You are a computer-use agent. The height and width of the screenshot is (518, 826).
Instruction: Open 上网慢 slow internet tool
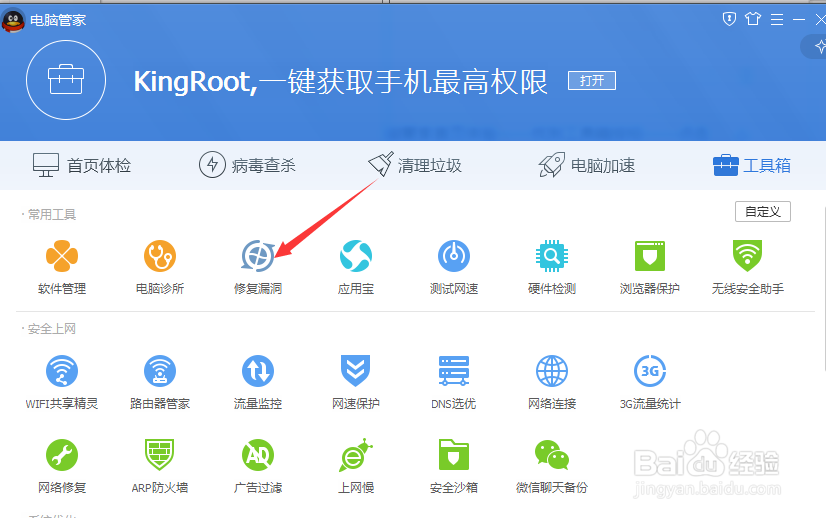pos(356,466)
